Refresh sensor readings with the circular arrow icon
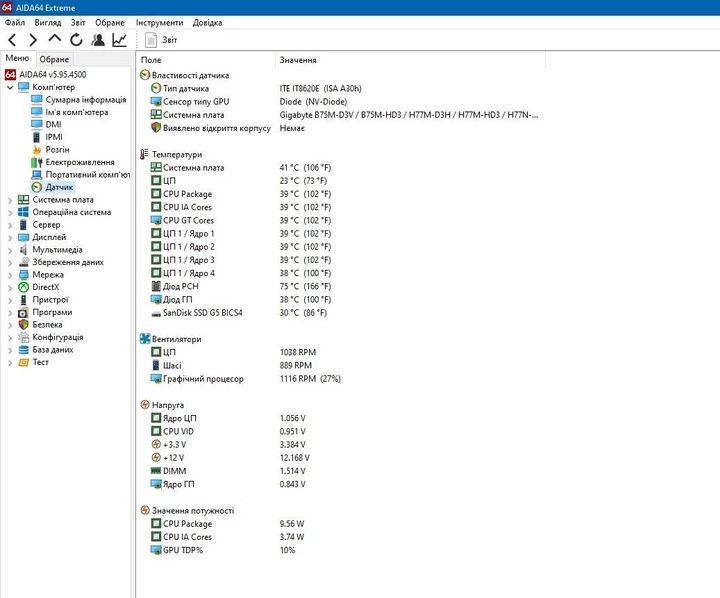This screenshot has height=598, width=720. point(76,40)
